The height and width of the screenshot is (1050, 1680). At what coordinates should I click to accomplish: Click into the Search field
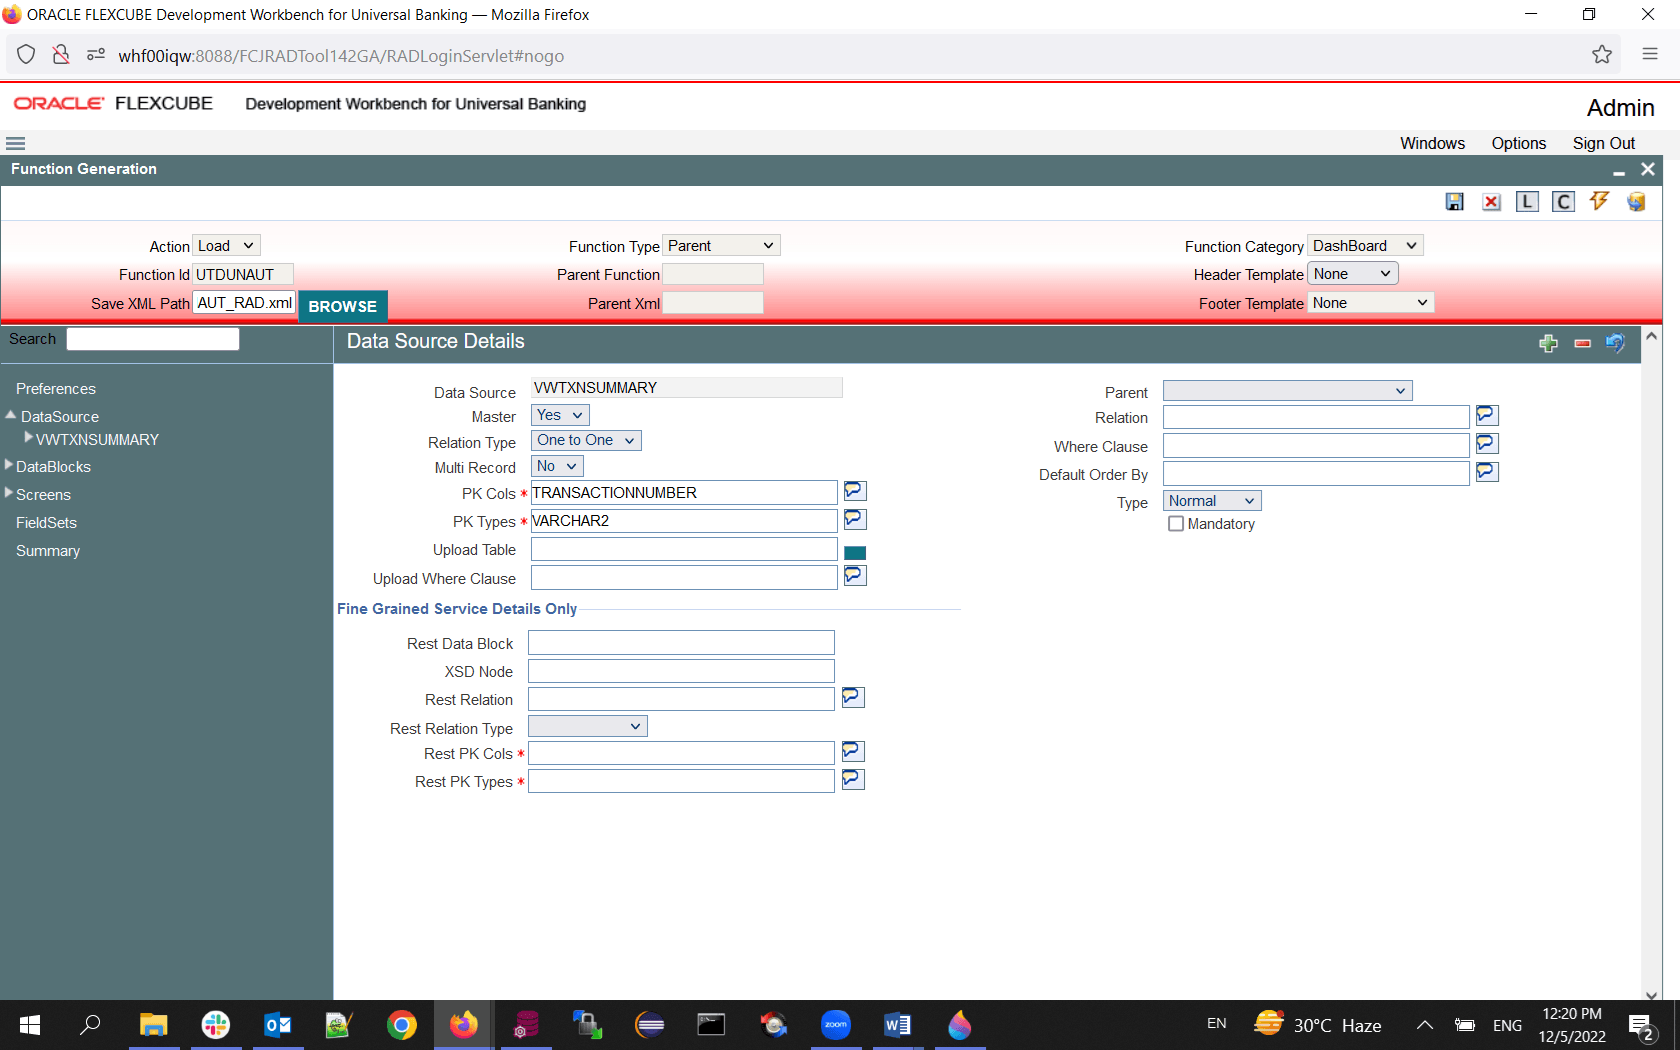[153, 339]
